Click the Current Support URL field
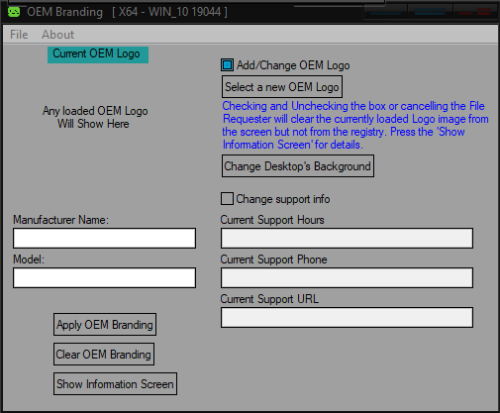This screenshot has width=500, height=413. (347, 317)
